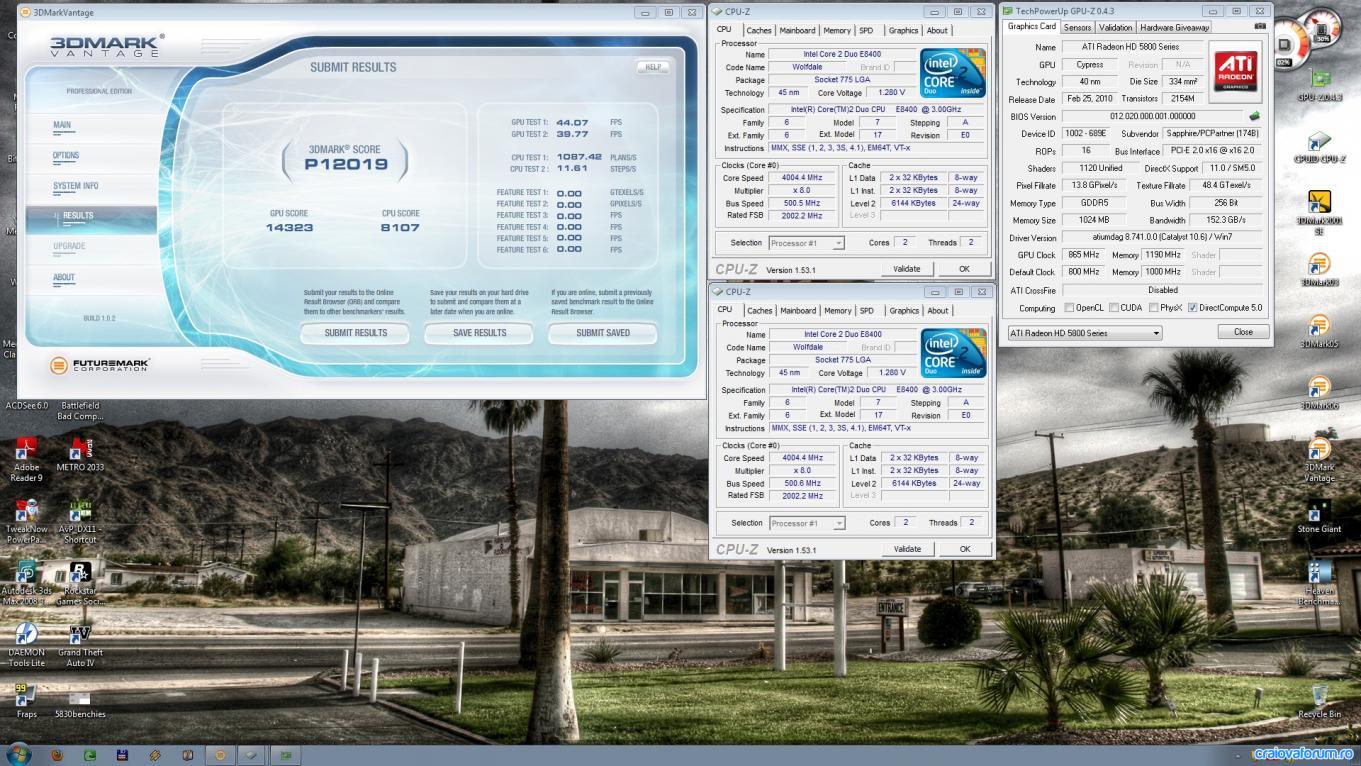
Task: Select the 3DMark05 desktop shortcut
Action: (x=1319, y=332)
